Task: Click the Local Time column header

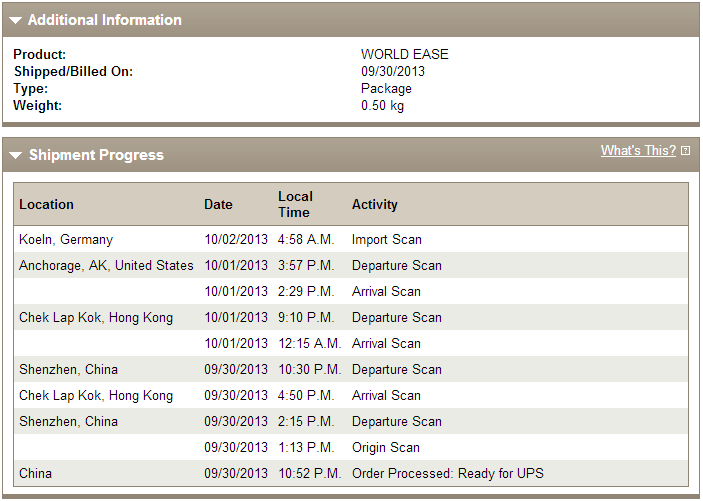Action: pos(295,204)
